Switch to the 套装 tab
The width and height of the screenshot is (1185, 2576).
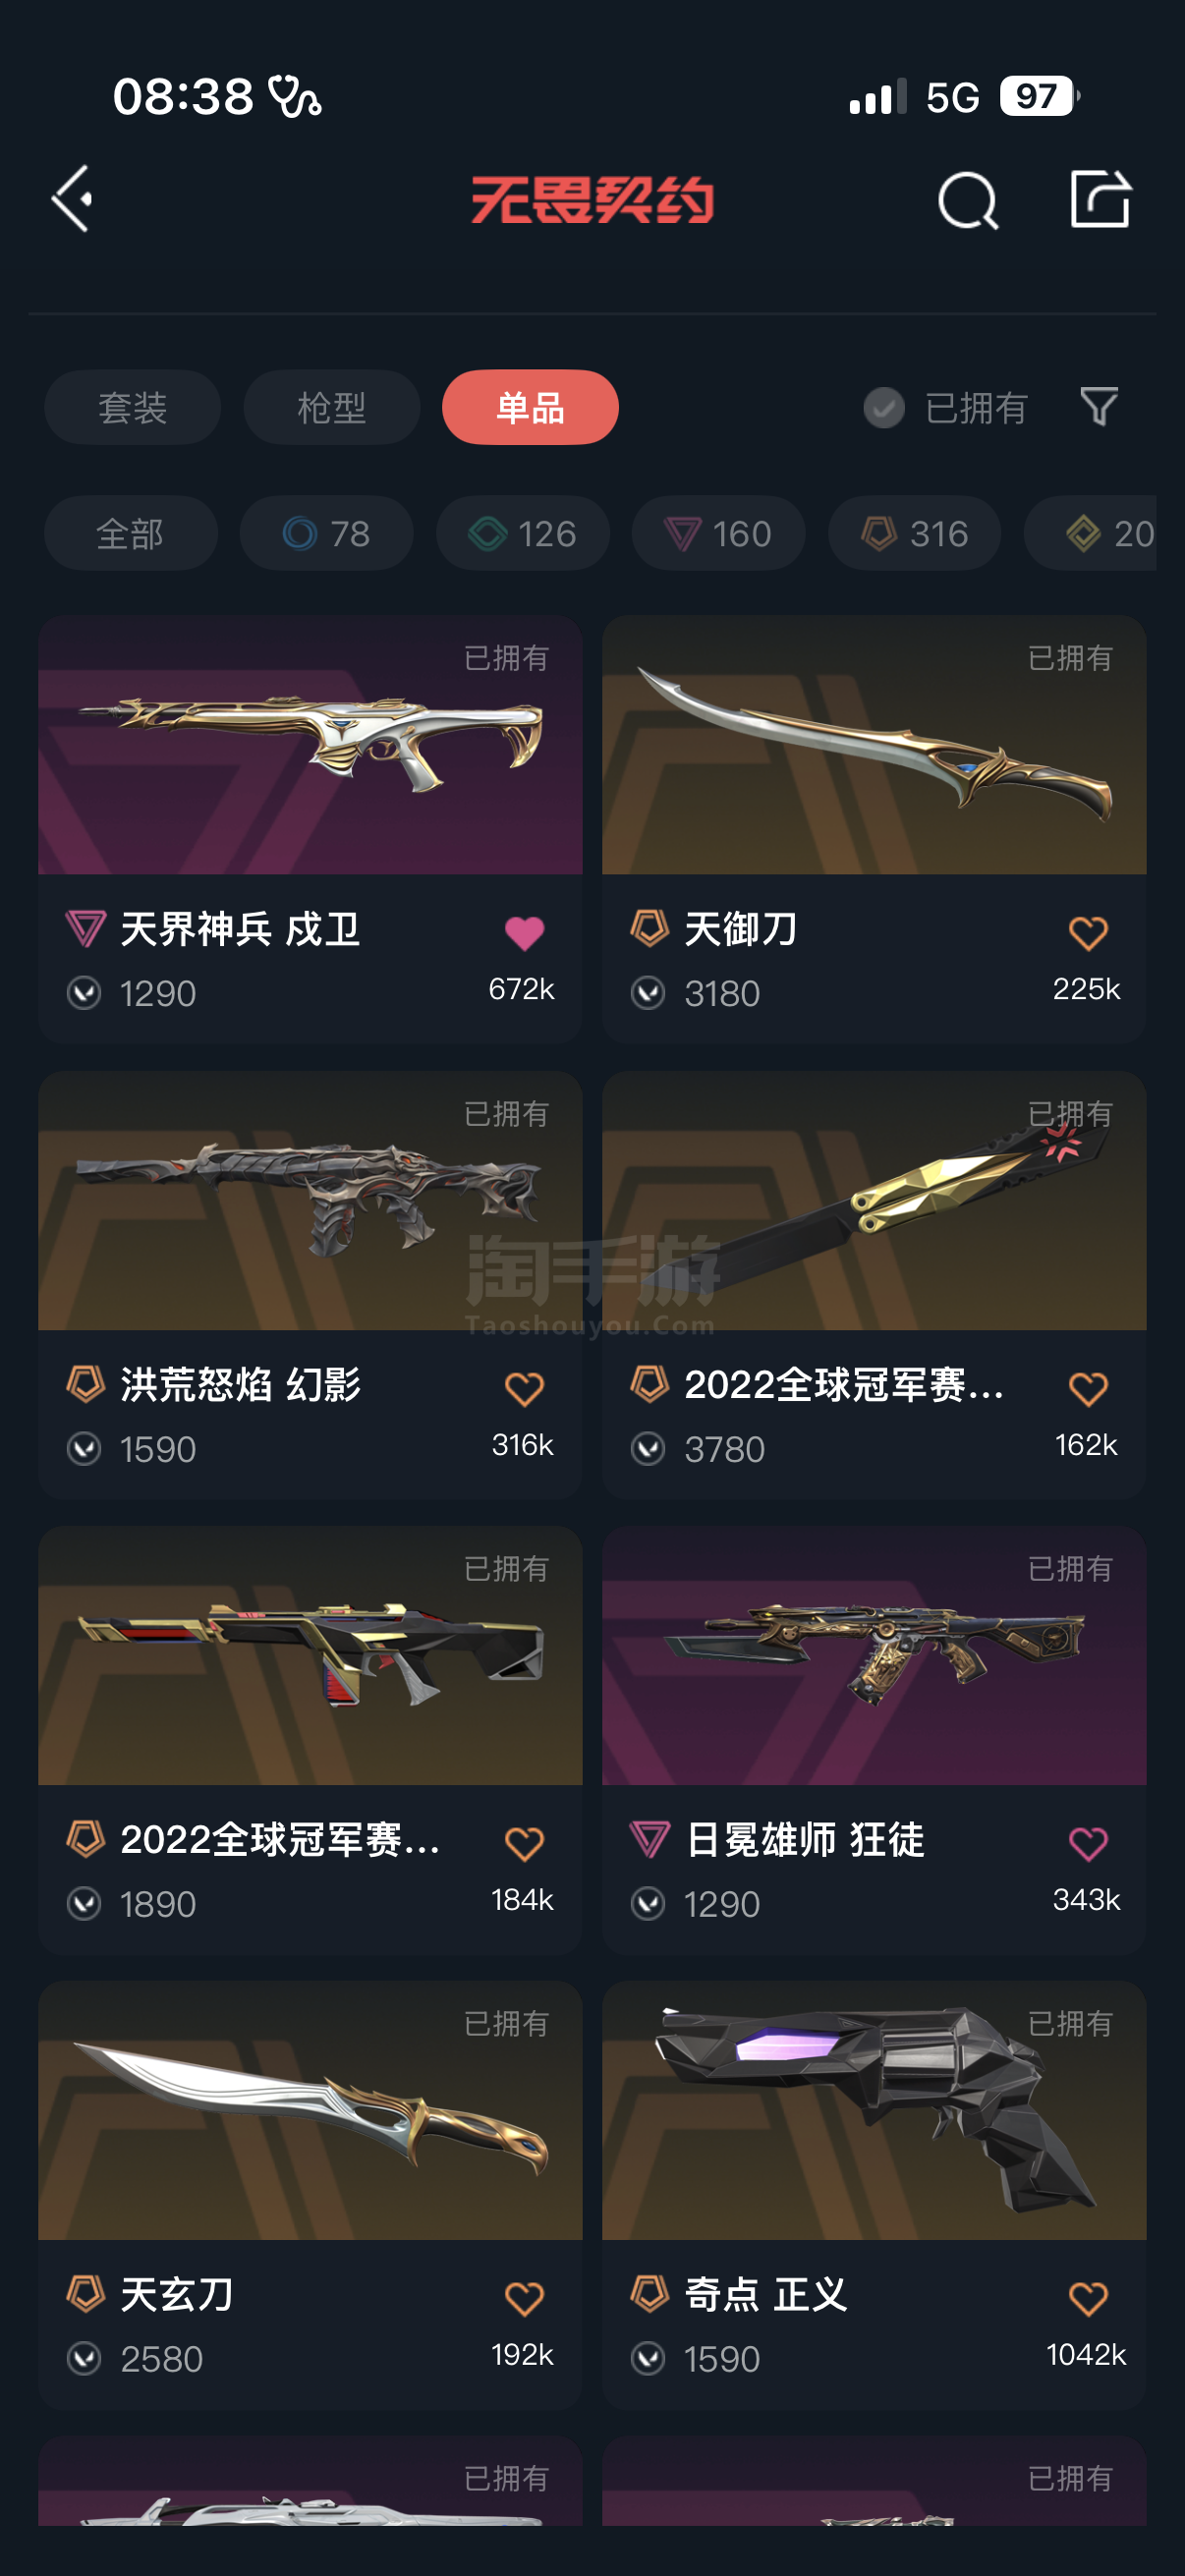pos(133,408)
